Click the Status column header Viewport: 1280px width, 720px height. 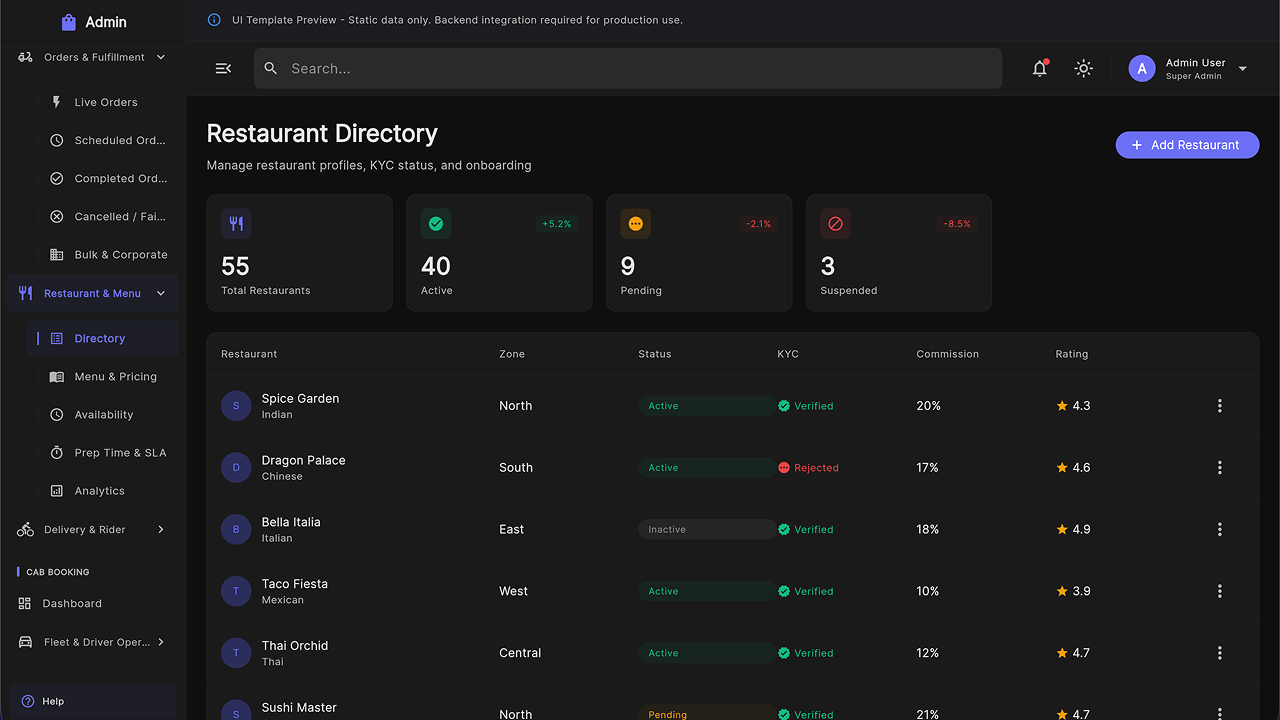click(655, 354)
